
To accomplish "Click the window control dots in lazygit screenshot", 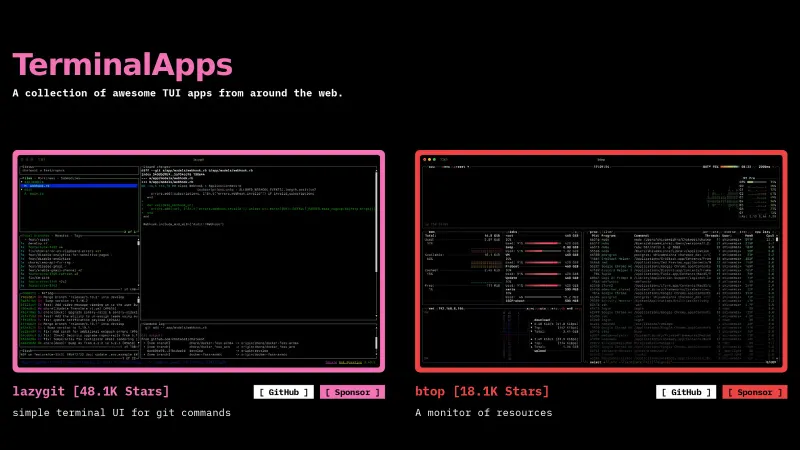I will point(28,159).
